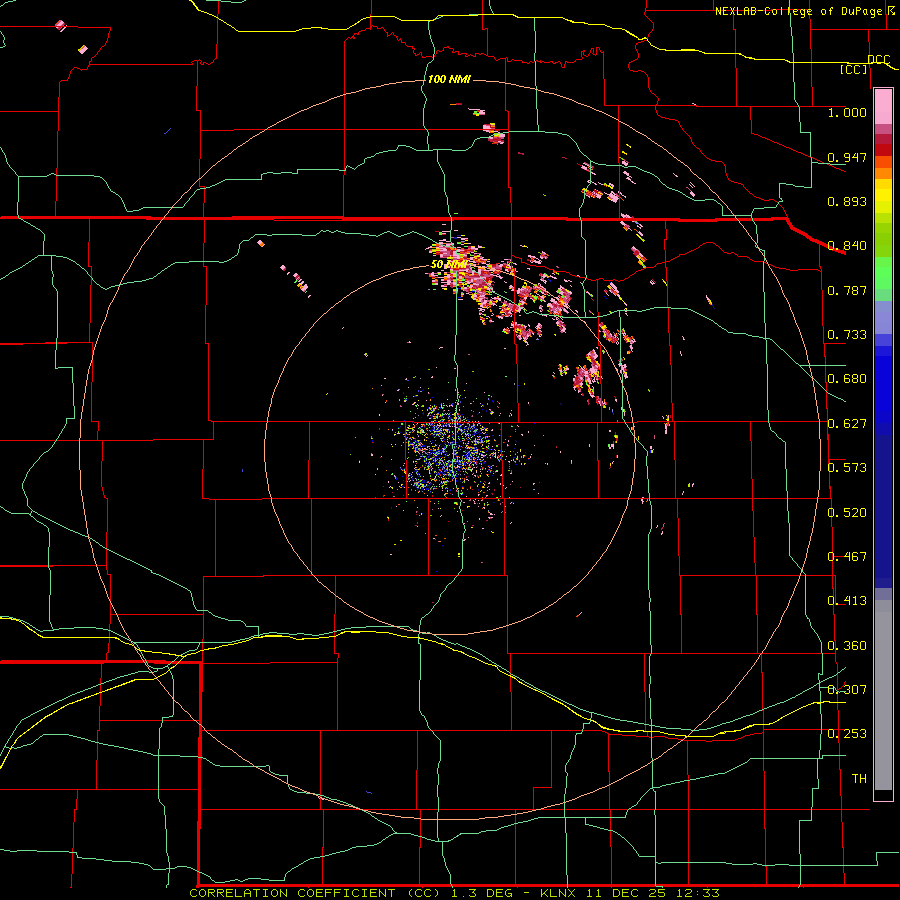
Task: Click the 0.680 scale label
Action: 847,379
